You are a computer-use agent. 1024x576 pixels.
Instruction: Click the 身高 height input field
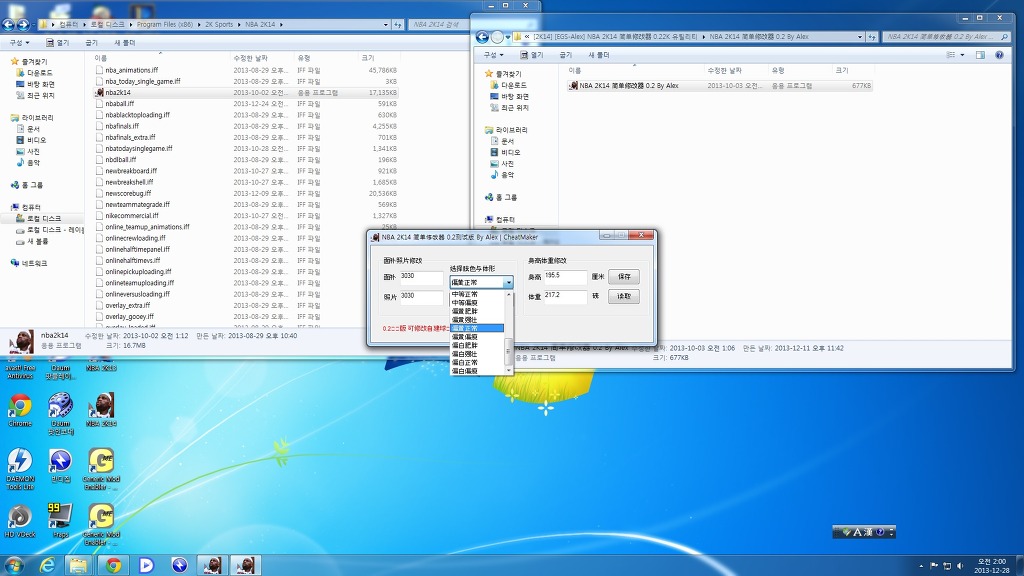tap(564, 276)
